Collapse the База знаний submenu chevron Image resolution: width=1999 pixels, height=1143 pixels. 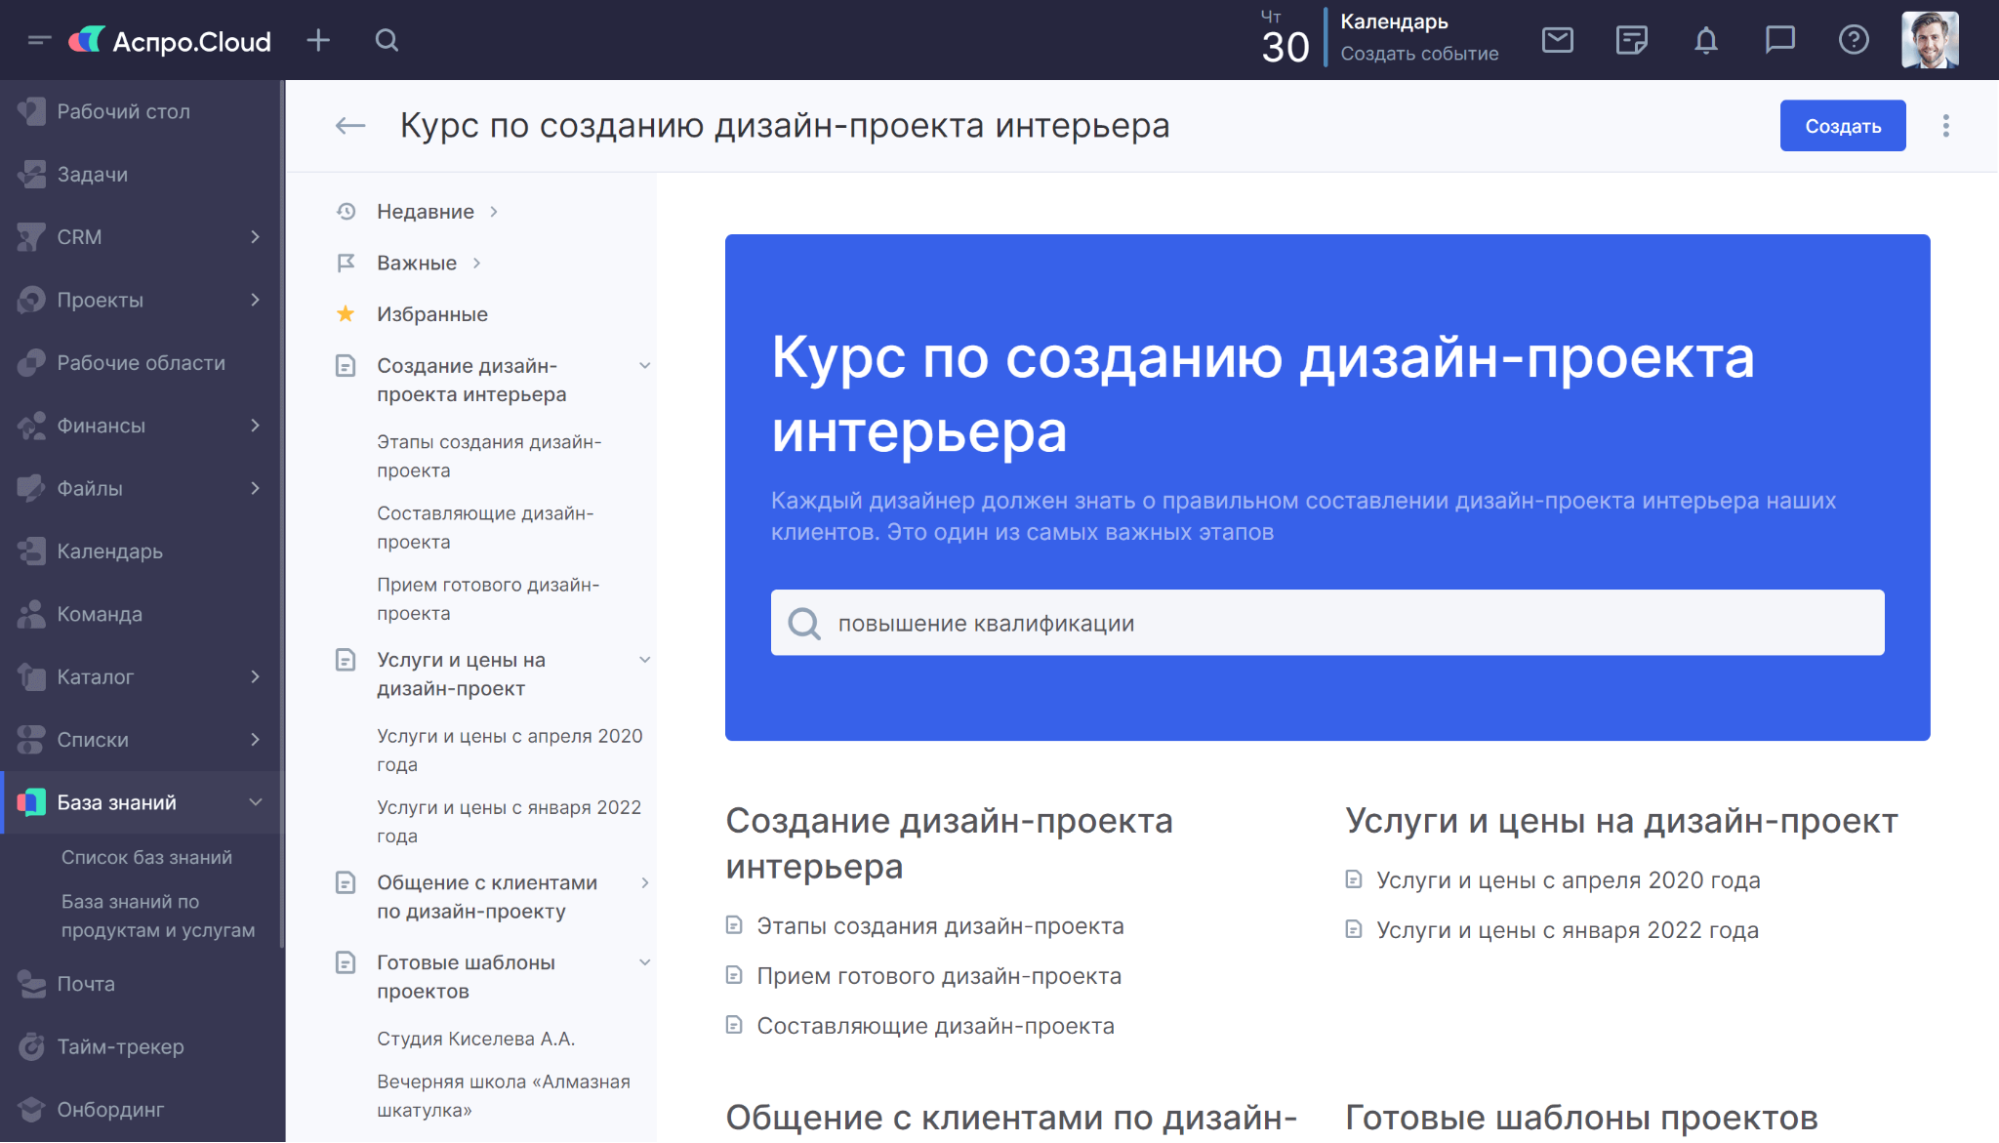[x=256, y=802]
